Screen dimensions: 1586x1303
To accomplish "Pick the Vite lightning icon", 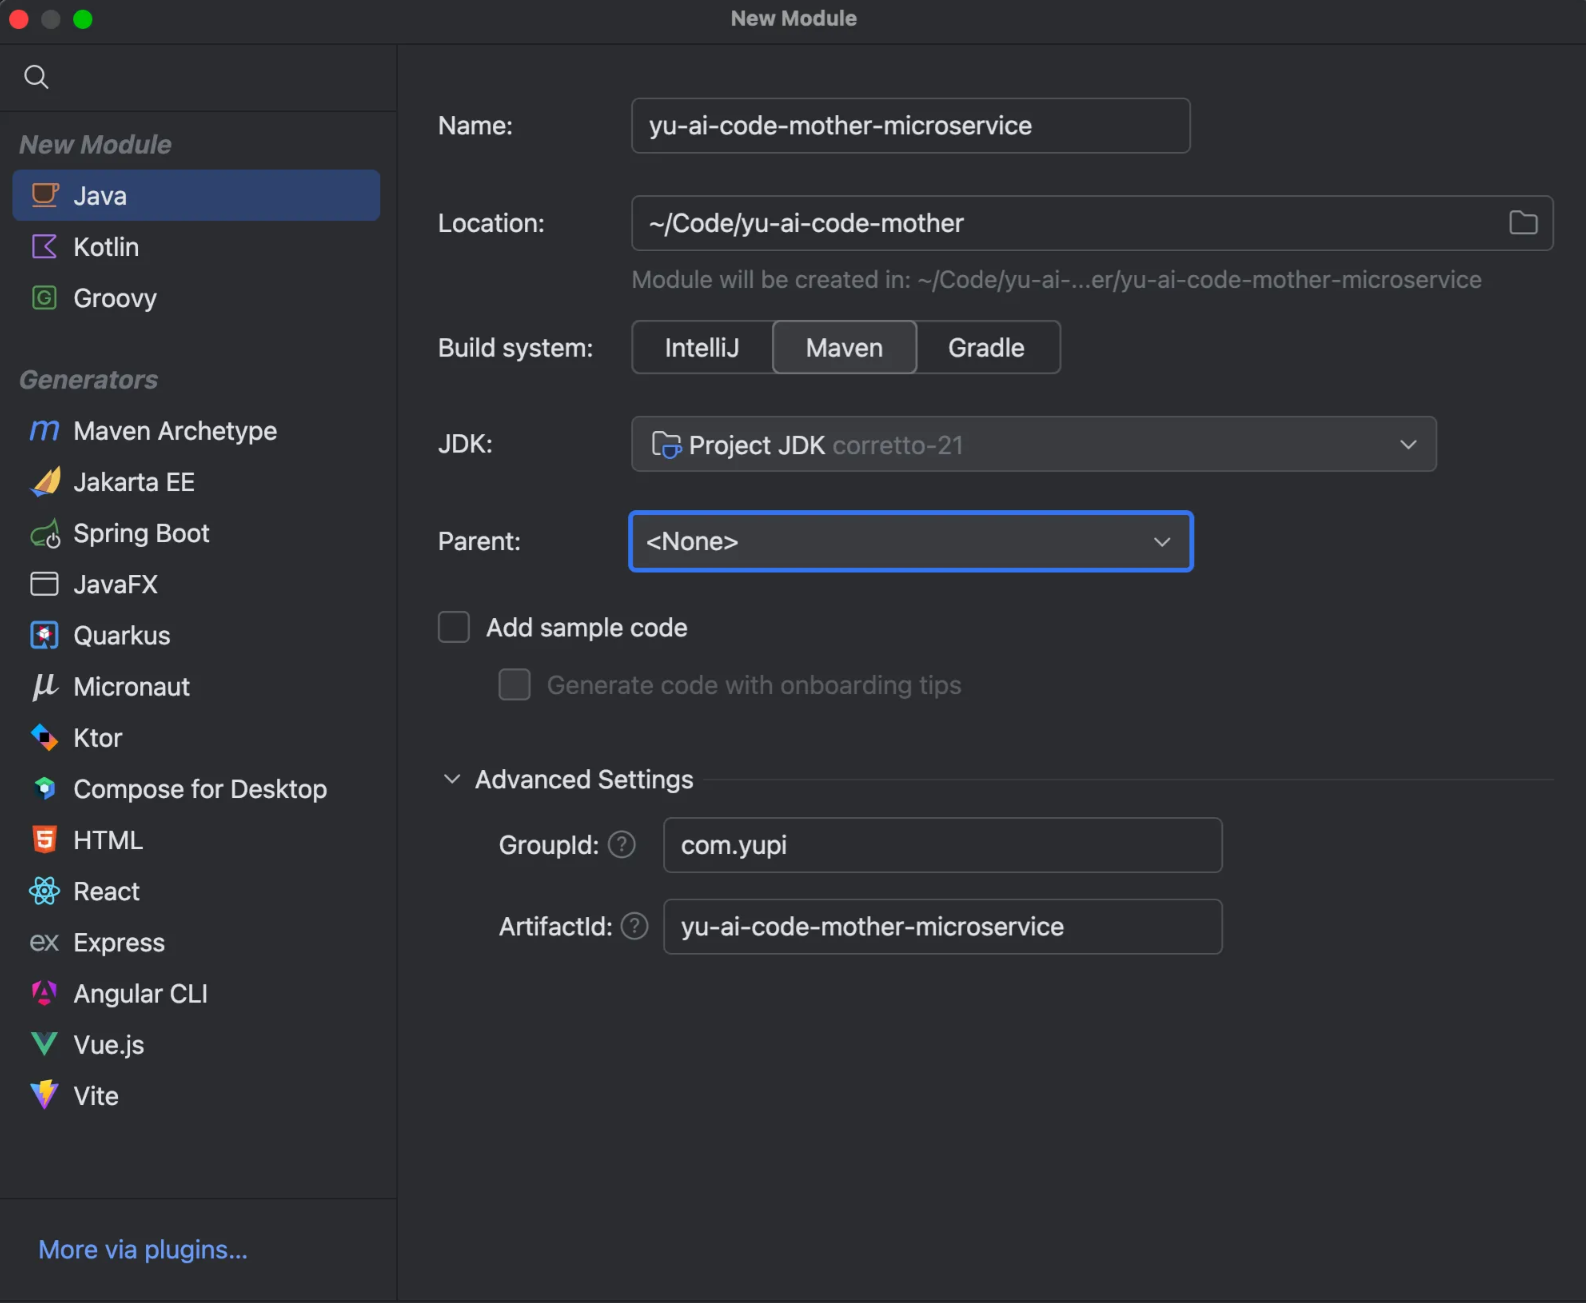I will [45, 1095].
